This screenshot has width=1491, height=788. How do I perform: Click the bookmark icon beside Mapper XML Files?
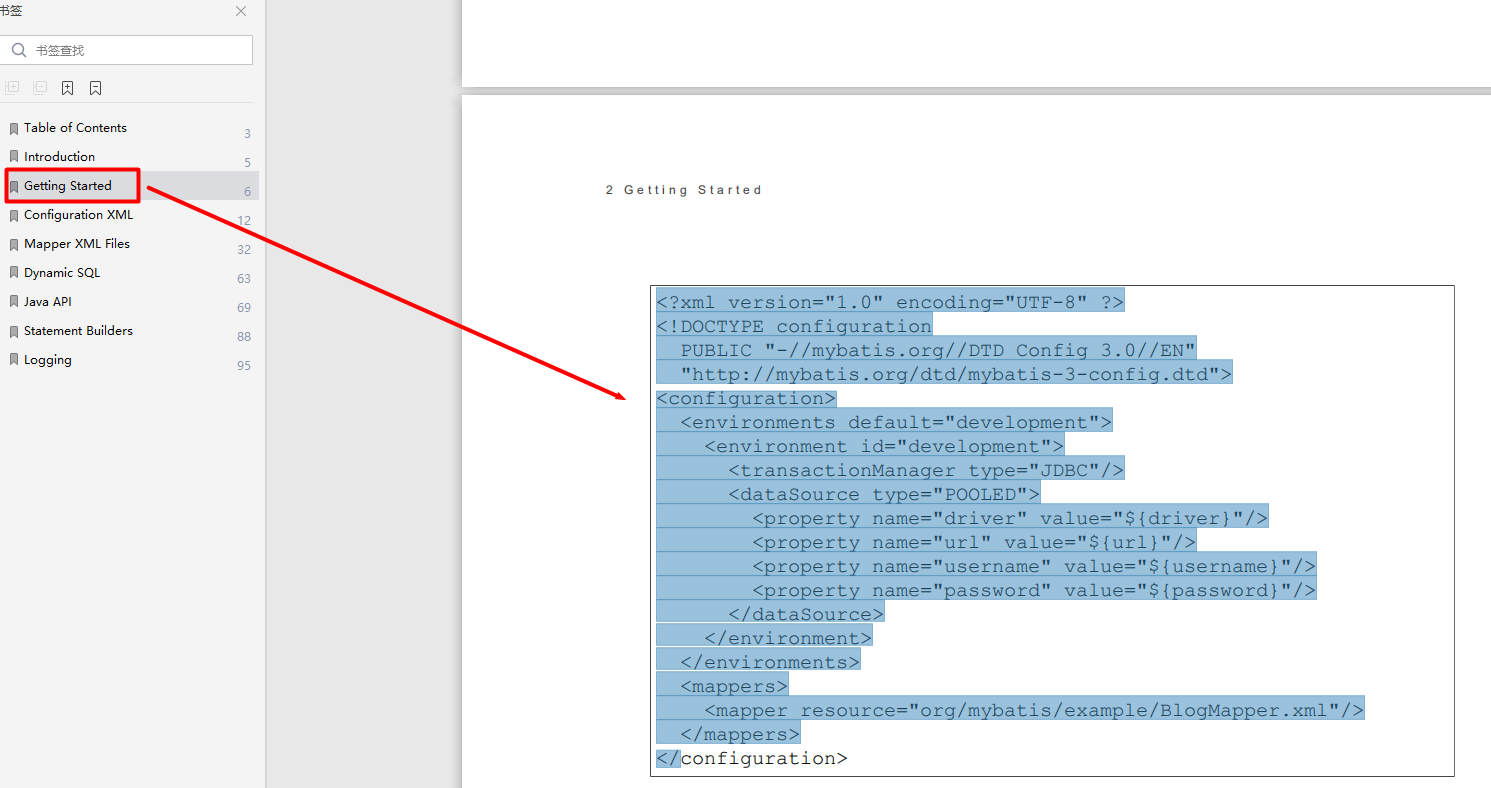point(14,245)
